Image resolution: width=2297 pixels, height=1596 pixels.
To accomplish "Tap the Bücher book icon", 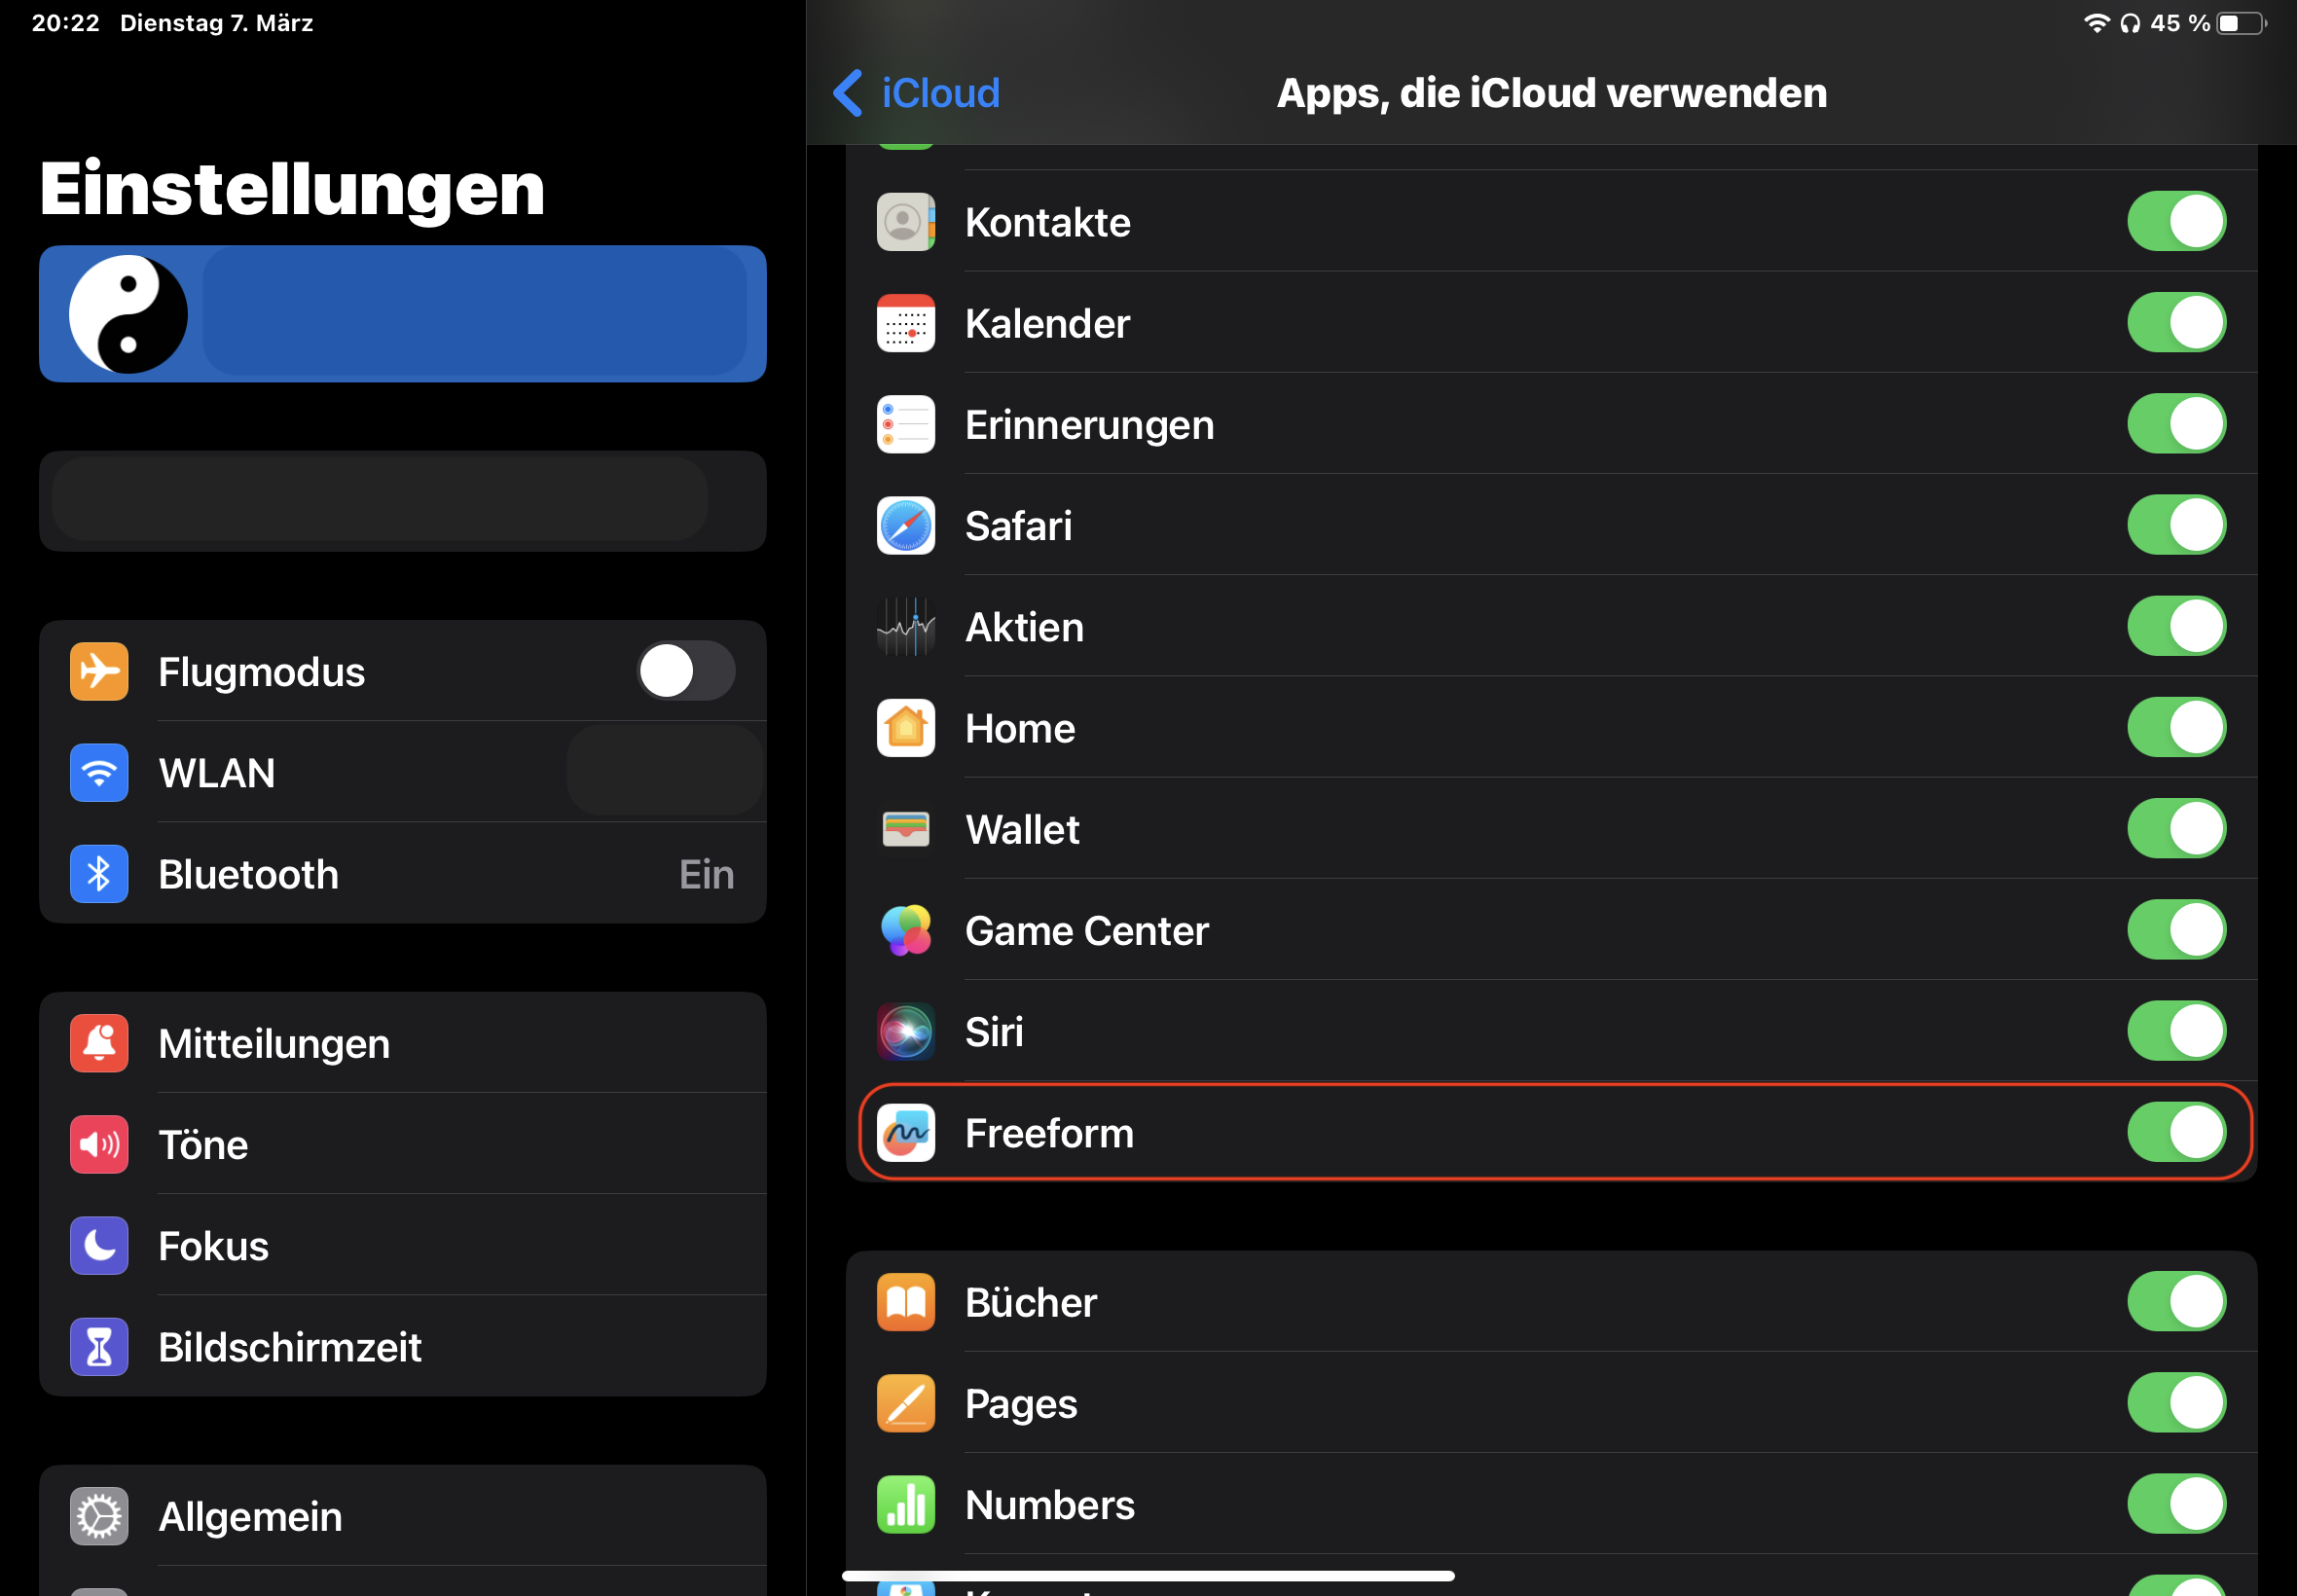I will pyautogui.click(x=906, y=1302).
